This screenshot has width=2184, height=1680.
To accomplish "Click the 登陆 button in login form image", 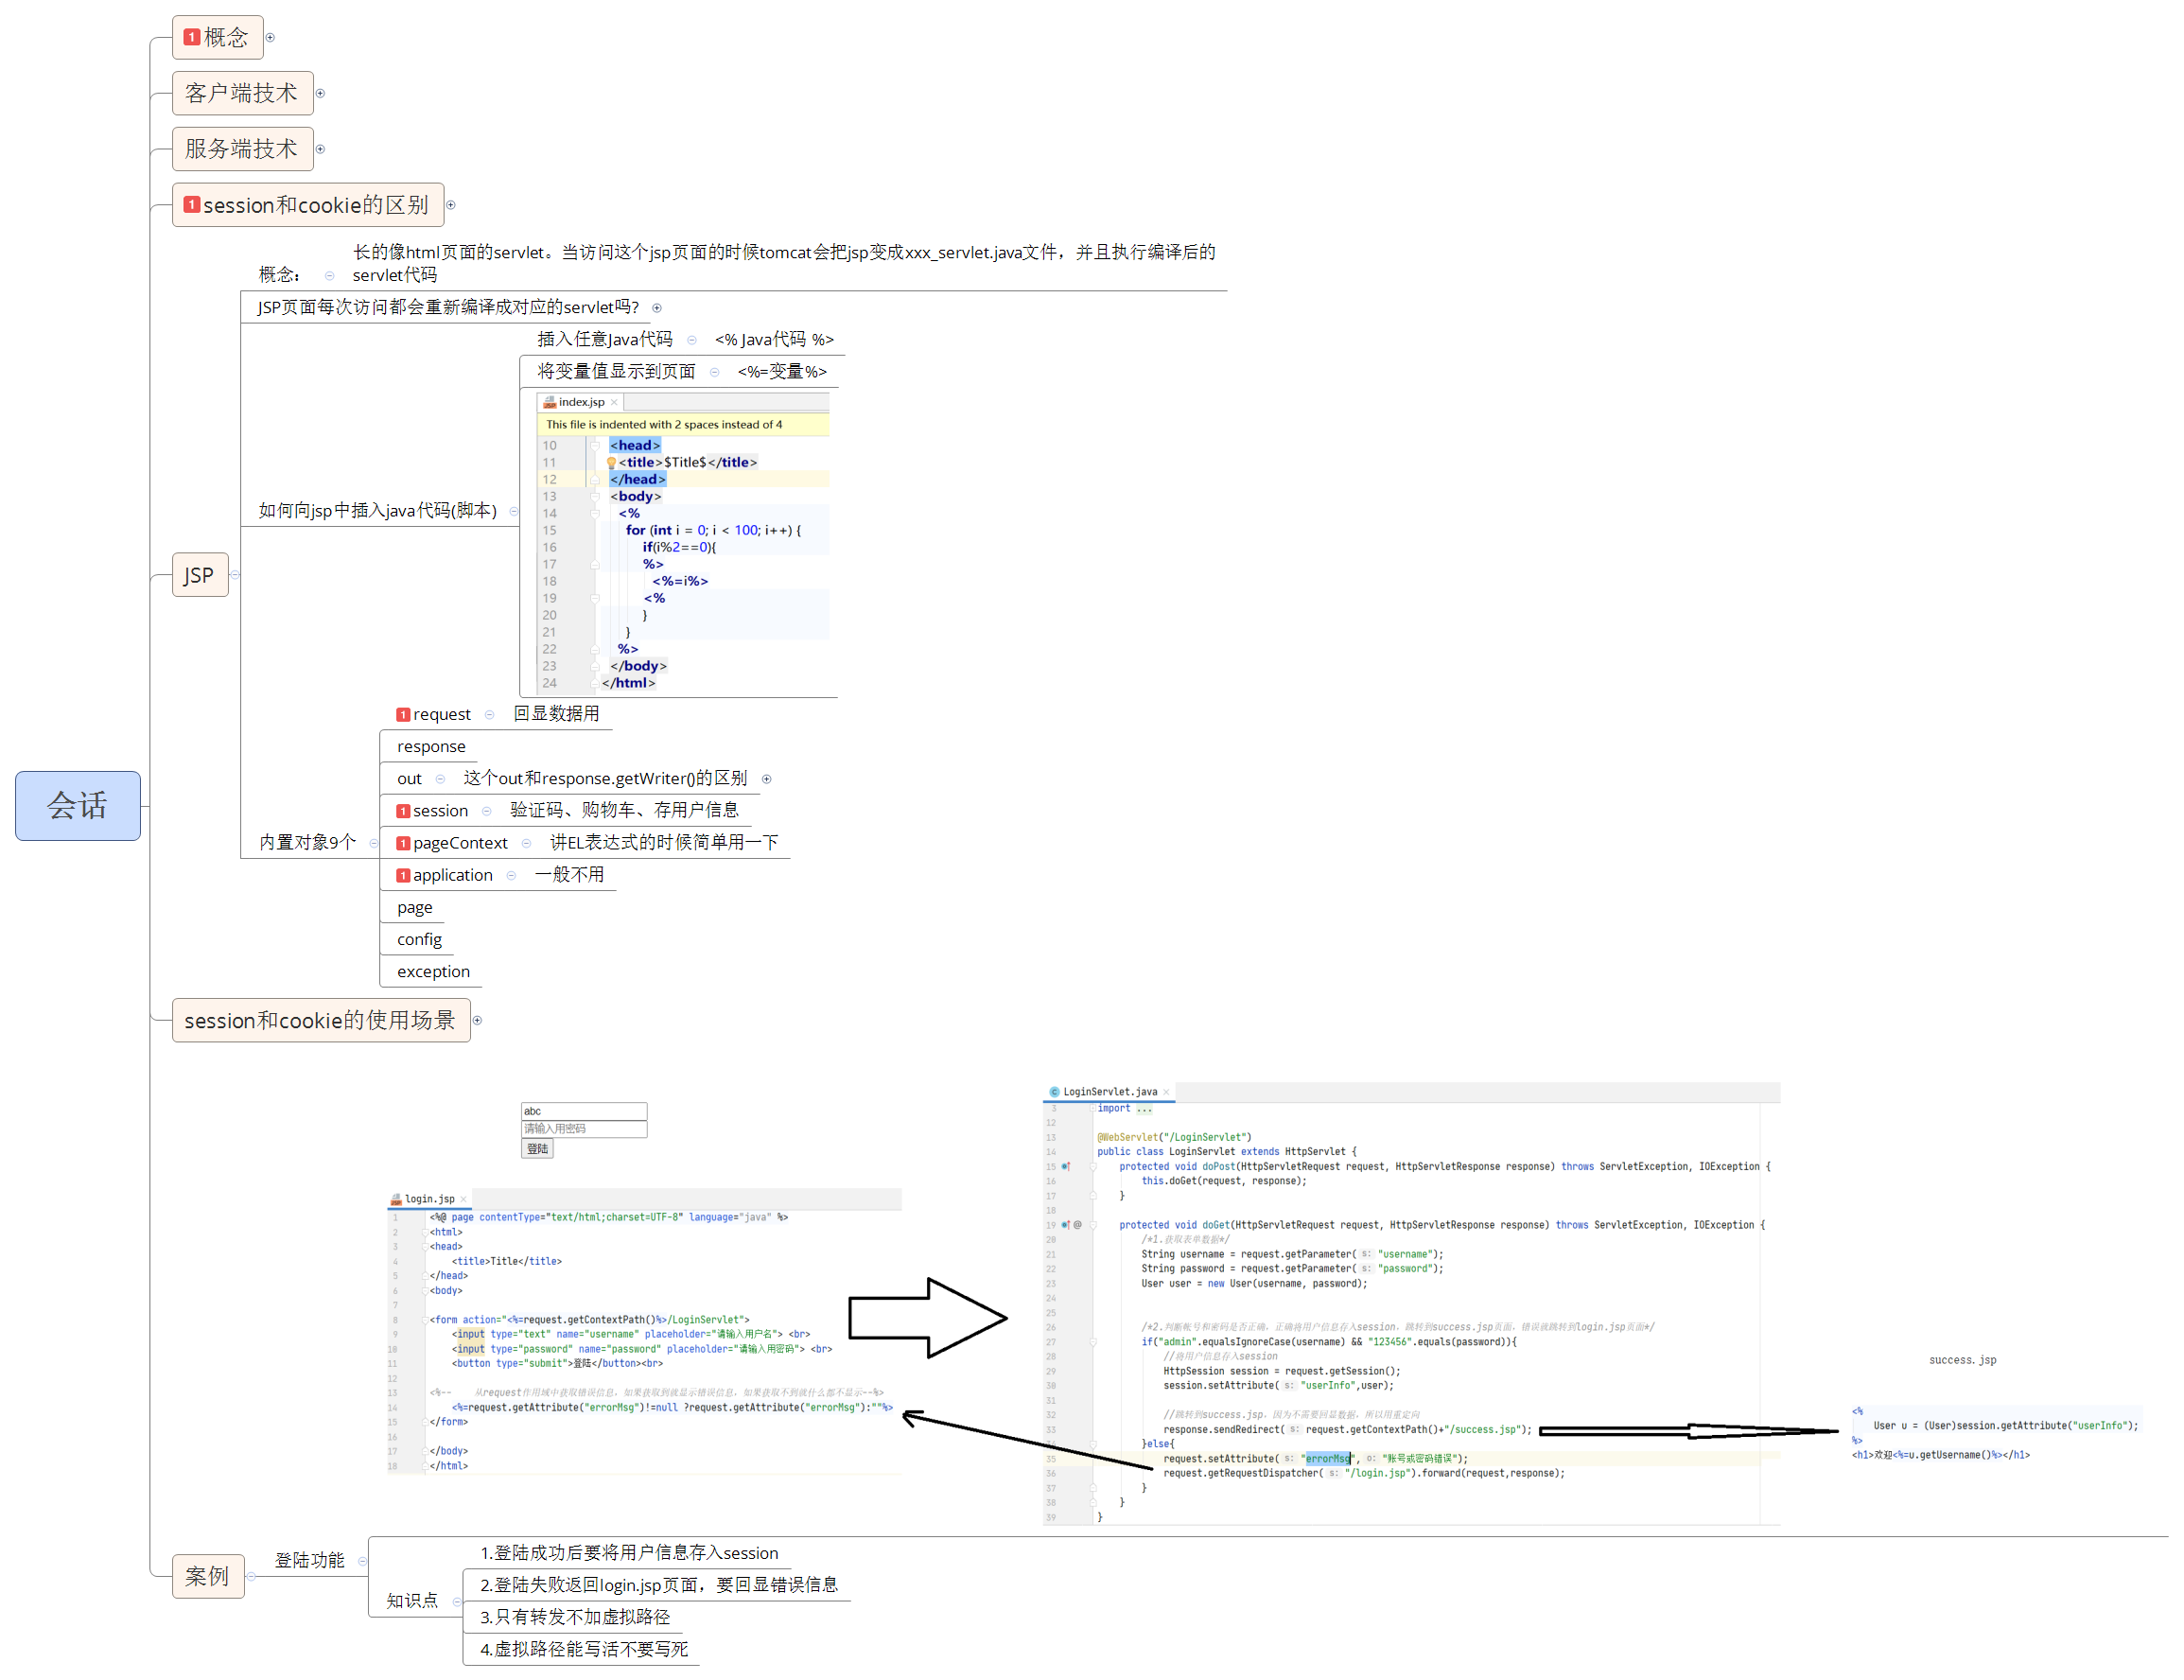I will 537,1148.
